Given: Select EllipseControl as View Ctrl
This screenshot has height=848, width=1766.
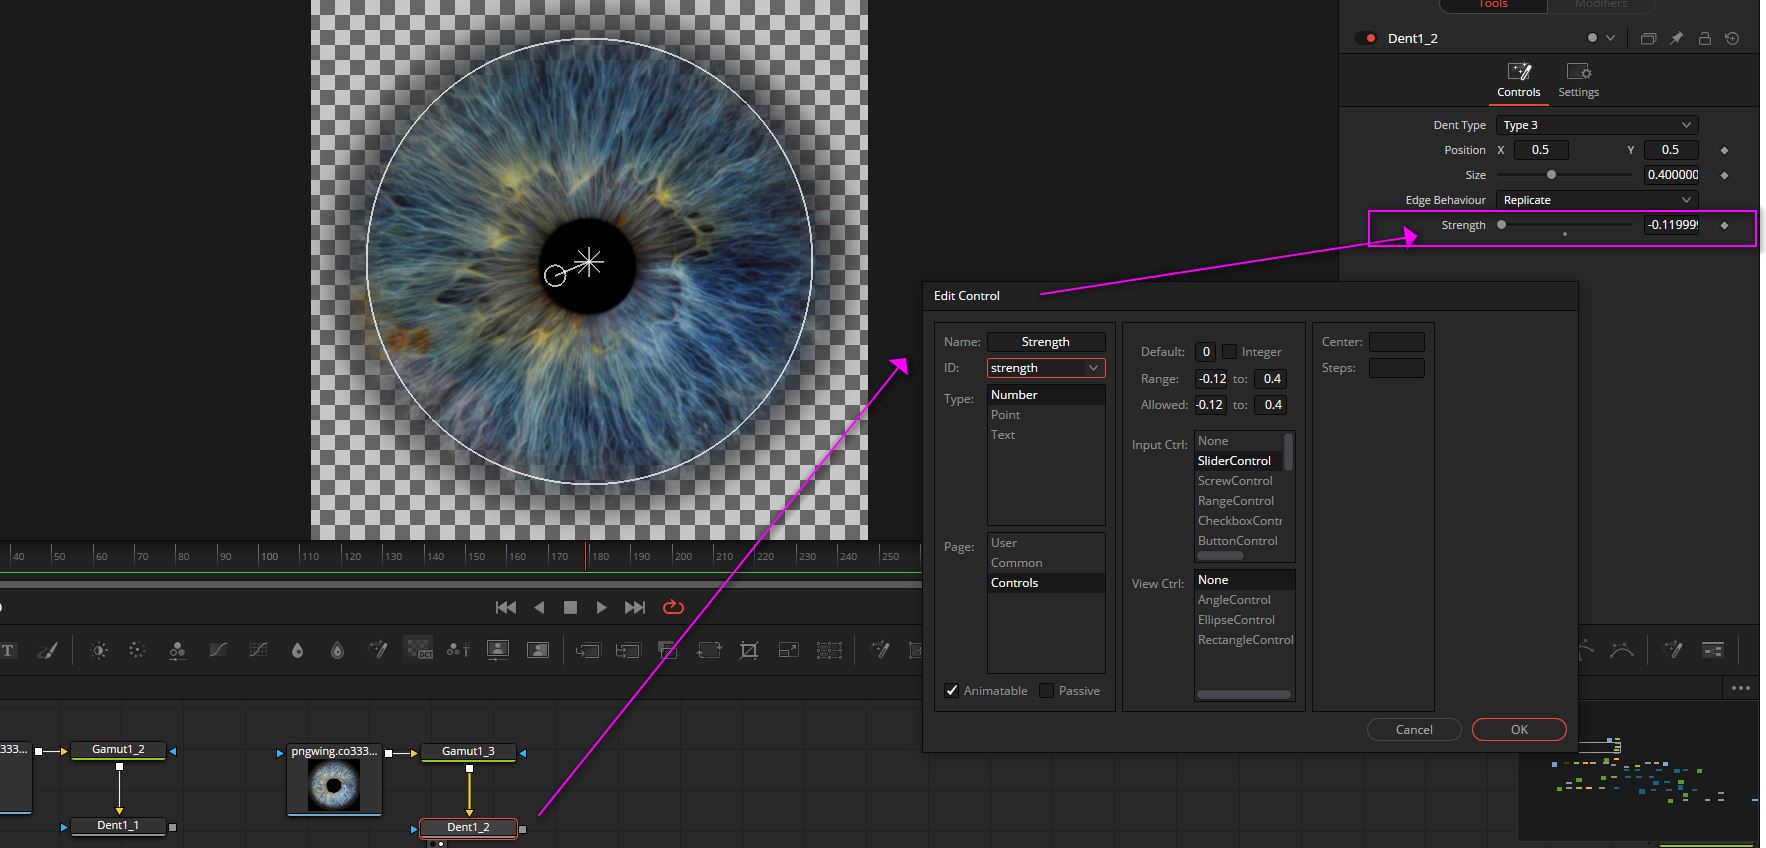Looking at the screenshot, I should (1245, 620).
